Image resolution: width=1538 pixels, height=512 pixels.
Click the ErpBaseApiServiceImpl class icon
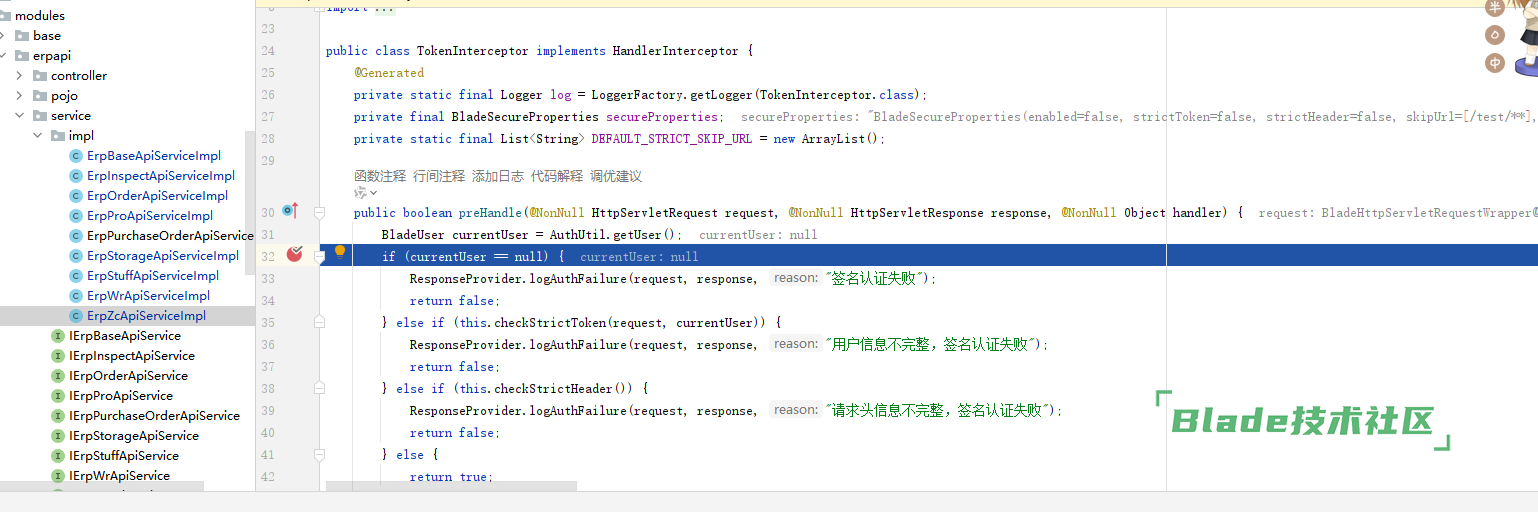tap(76, 156)
